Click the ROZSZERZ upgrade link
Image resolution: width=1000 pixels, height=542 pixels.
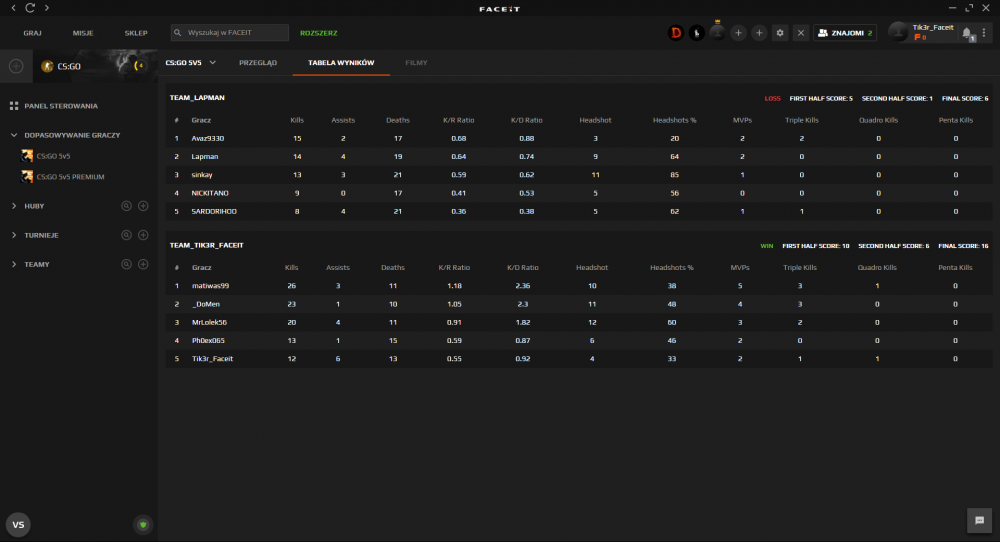pyautogui.click(x=318, y=33)
